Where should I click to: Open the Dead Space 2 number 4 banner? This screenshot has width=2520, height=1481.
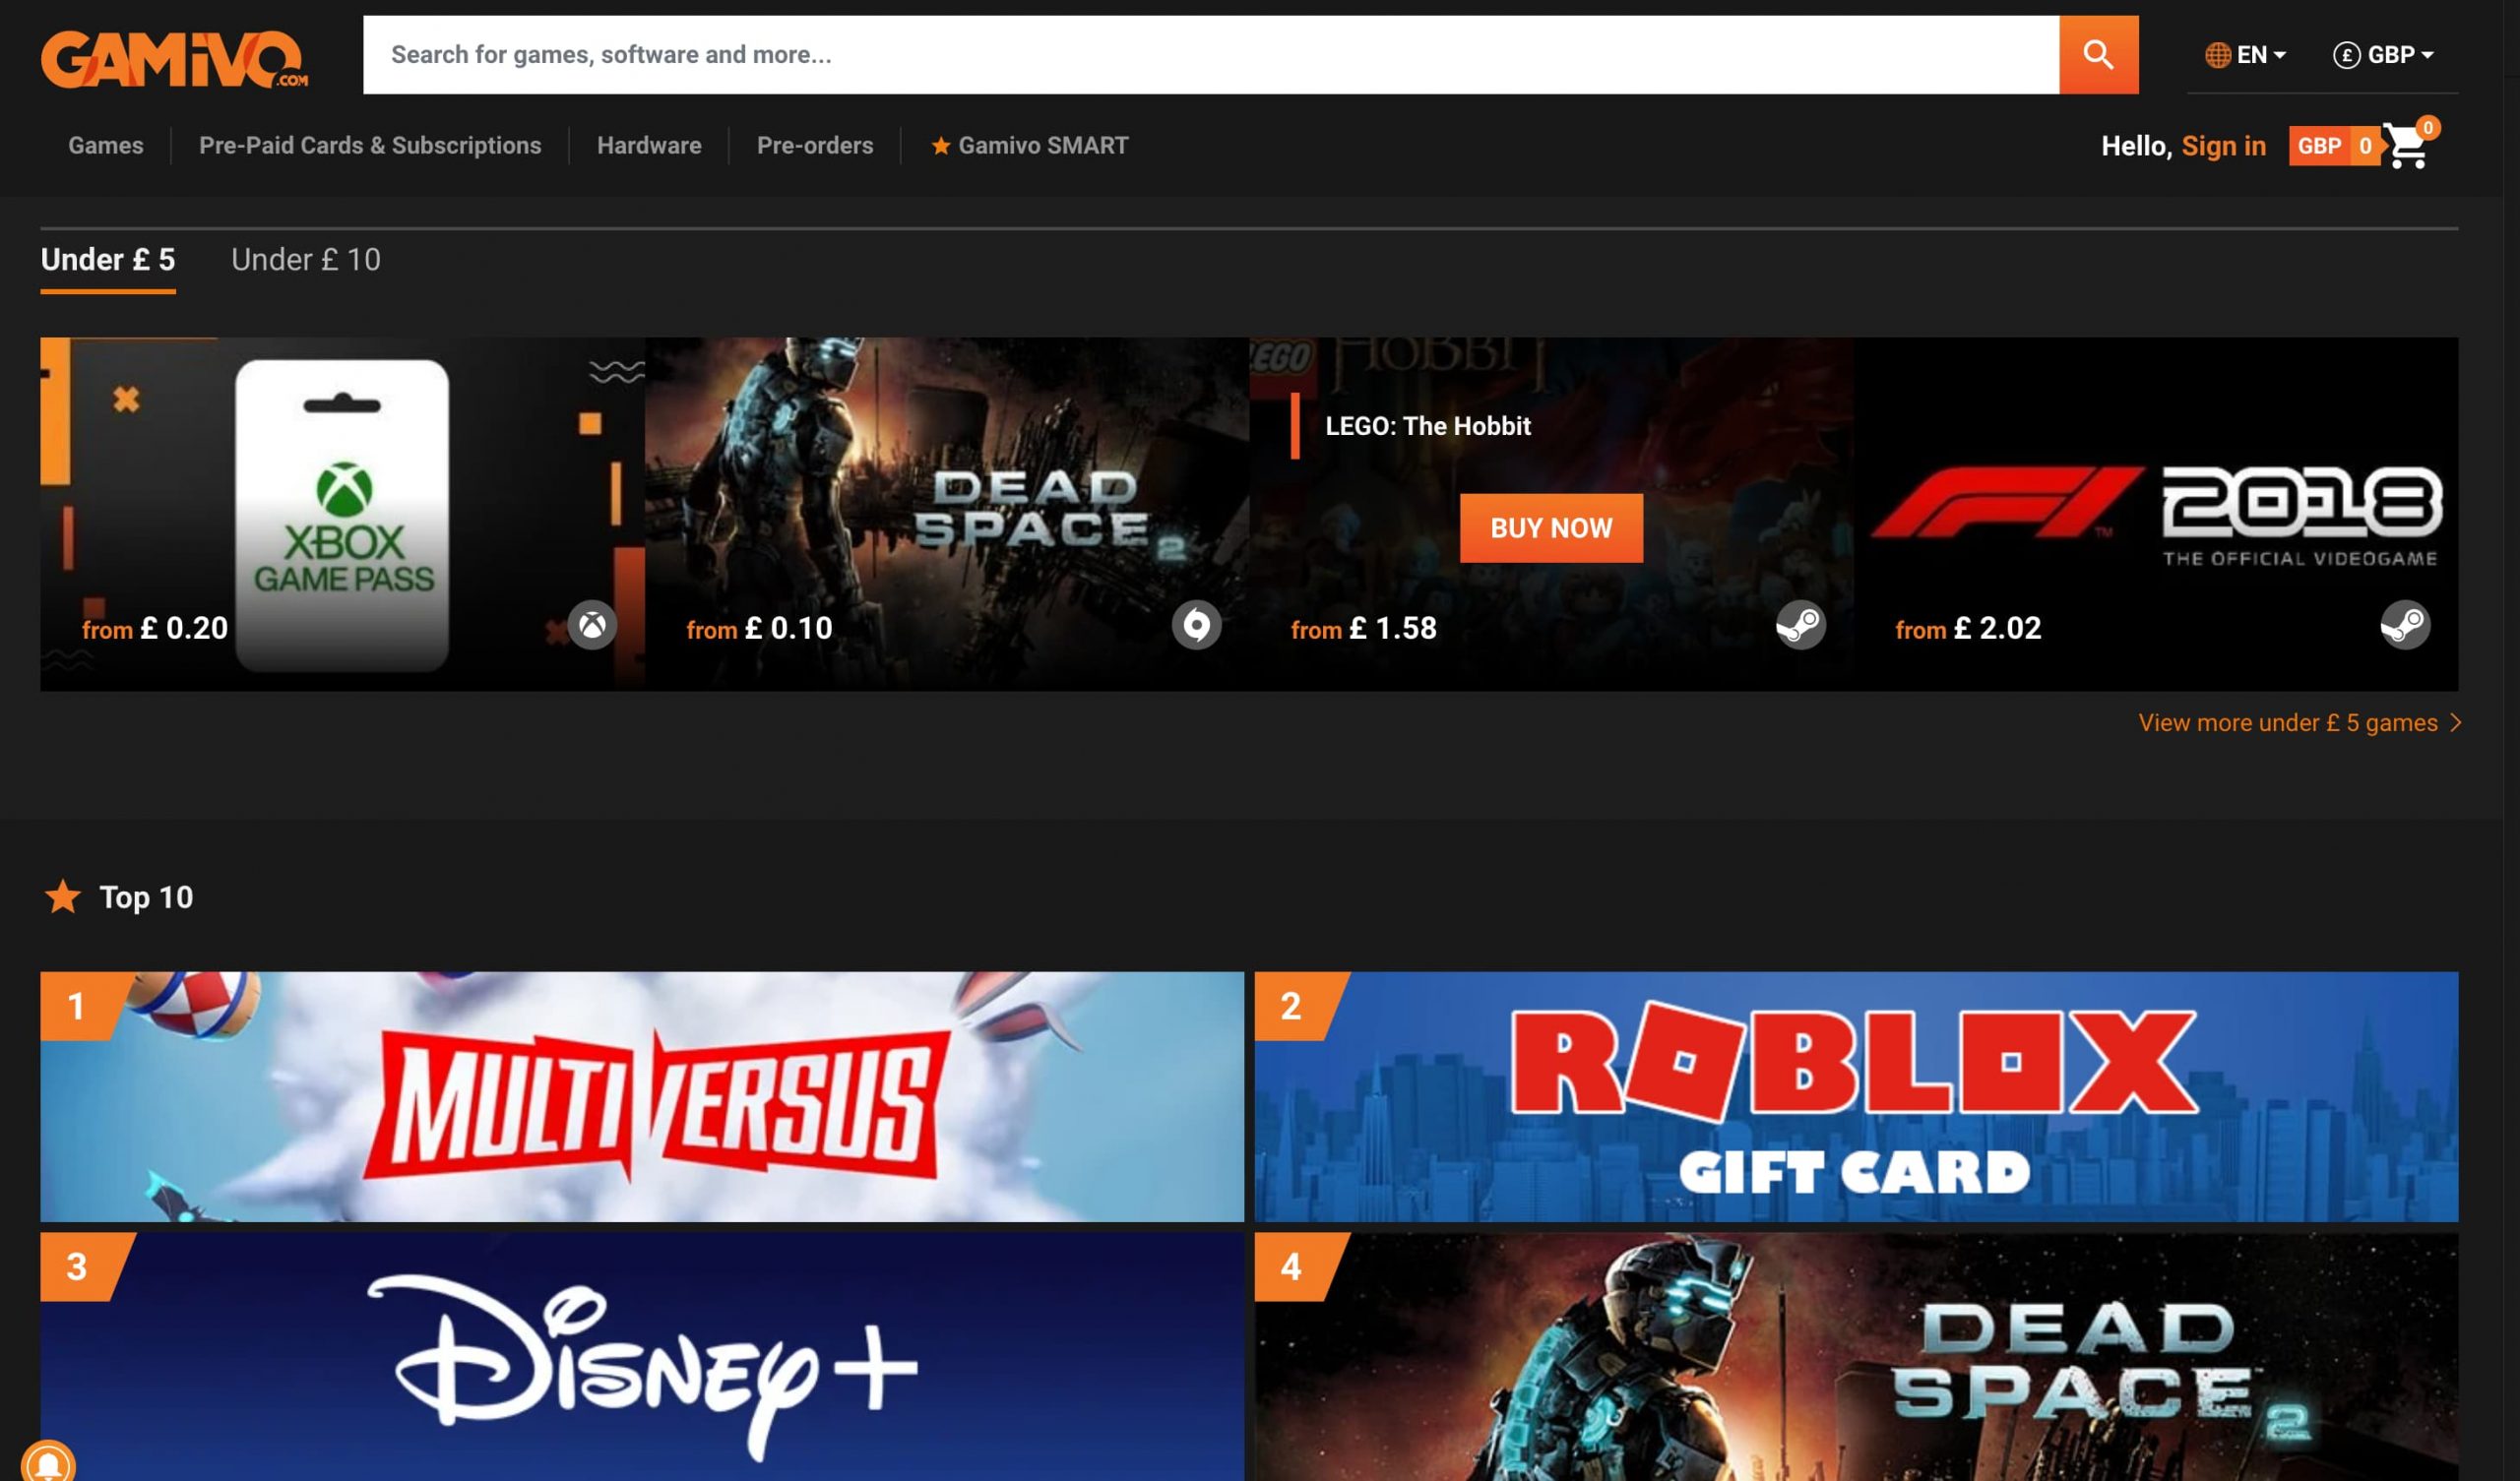click(1856, 1357)
